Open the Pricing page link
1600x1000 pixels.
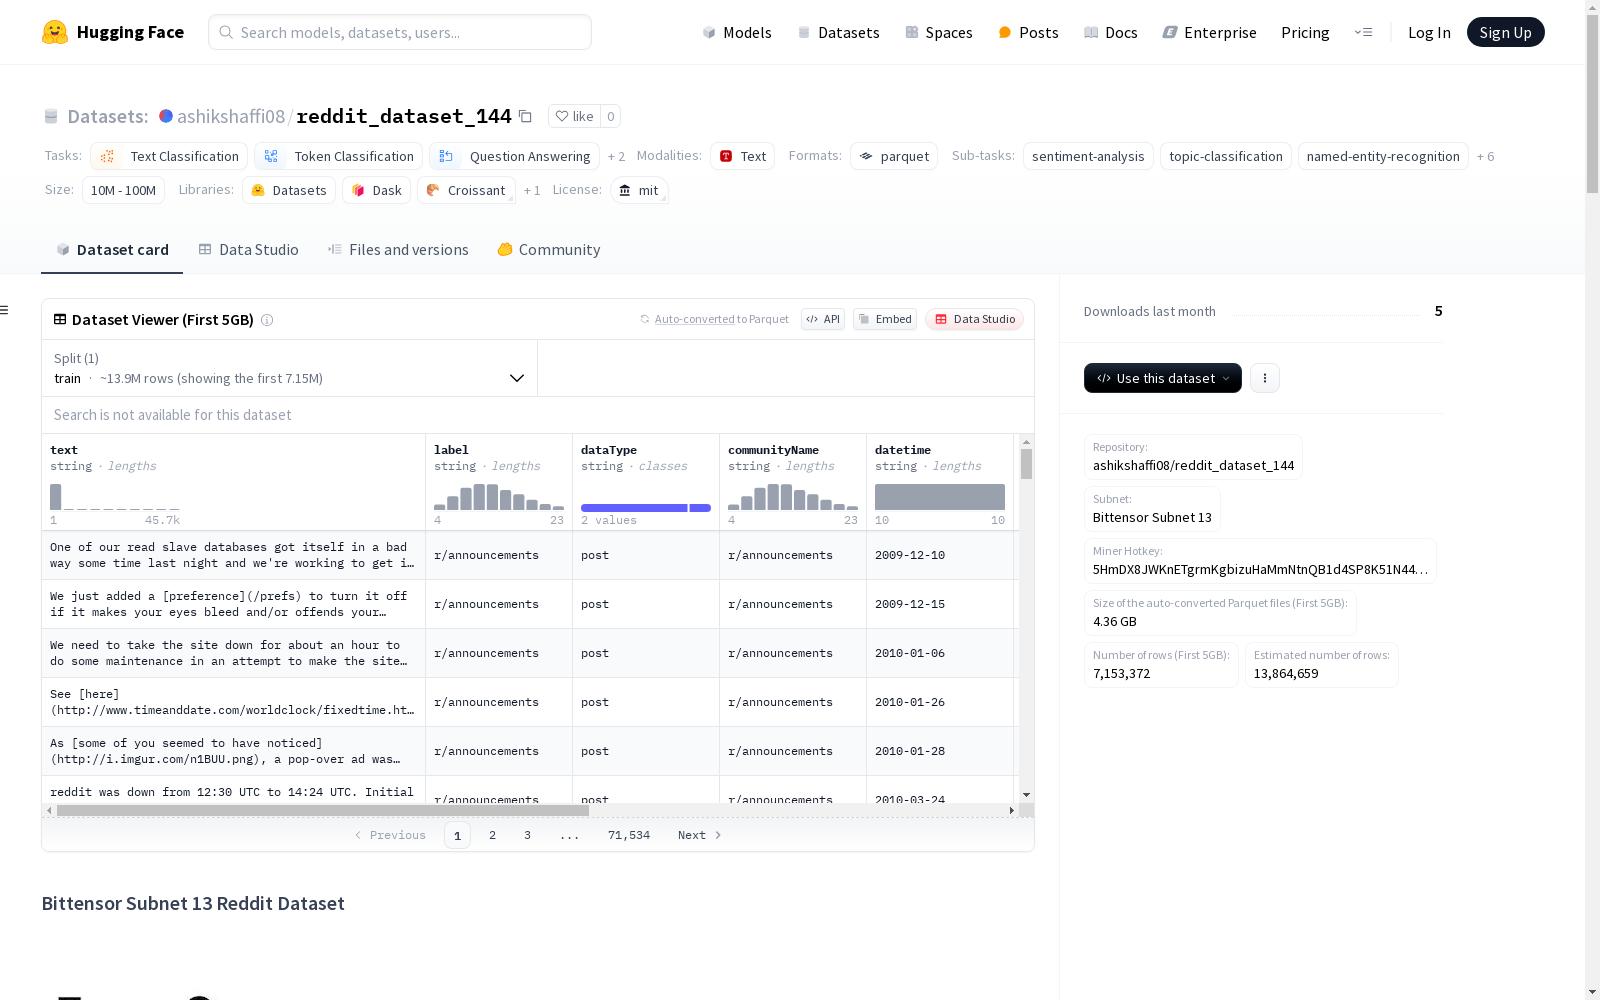coord(1305,32)
